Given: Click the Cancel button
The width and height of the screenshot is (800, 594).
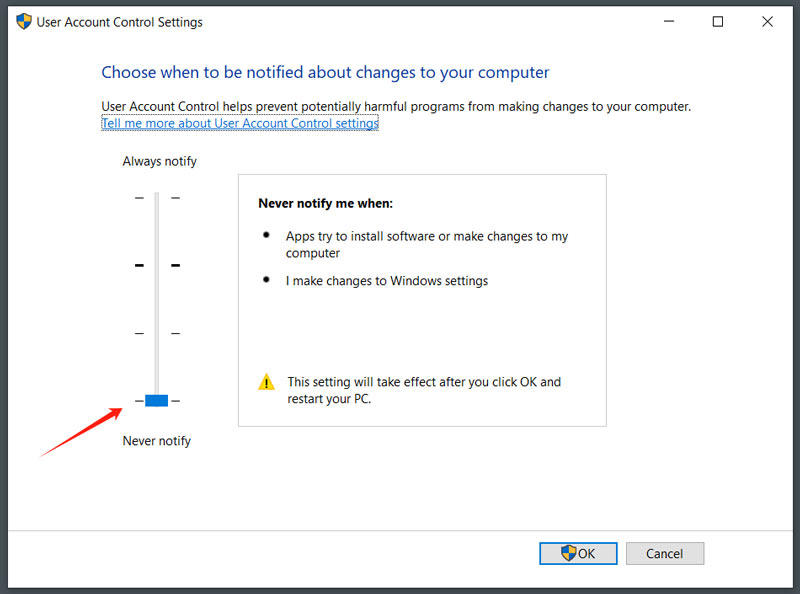Looking at the screenshot, I should coord(665,554).
